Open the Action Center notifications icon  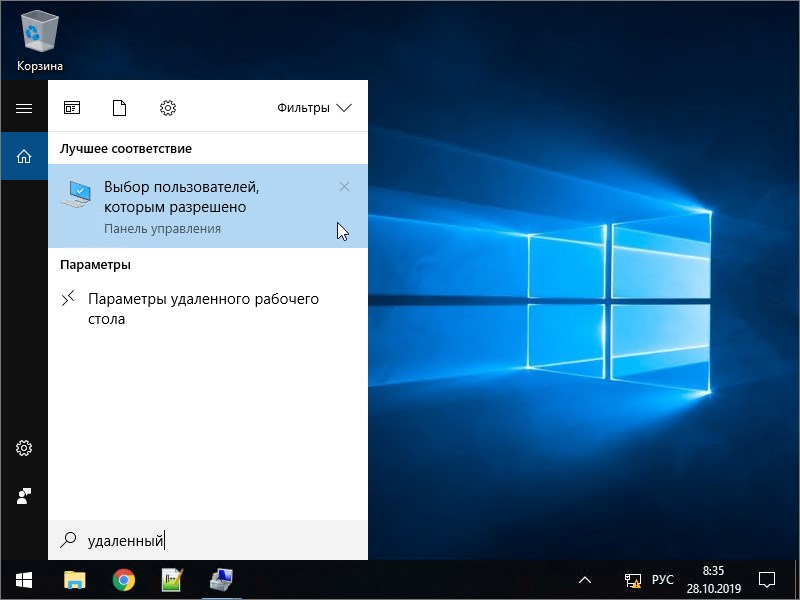pyautogui.click(x=767, y=580)
